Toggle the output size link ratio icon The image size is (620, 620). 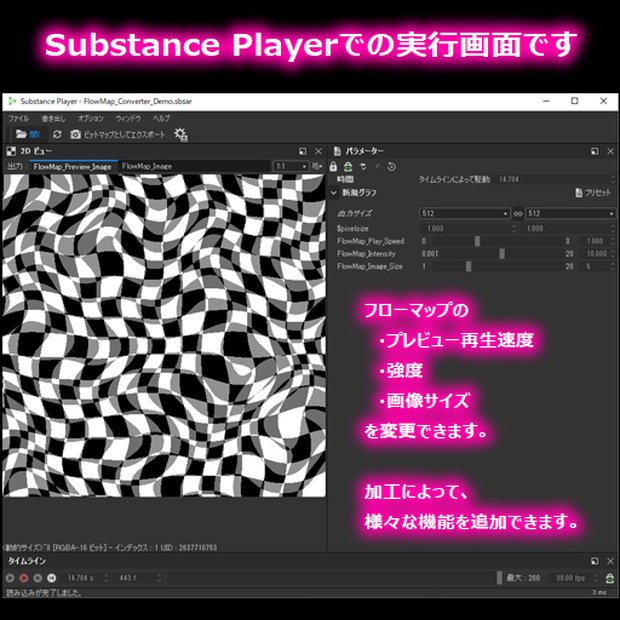pos(518,214)
